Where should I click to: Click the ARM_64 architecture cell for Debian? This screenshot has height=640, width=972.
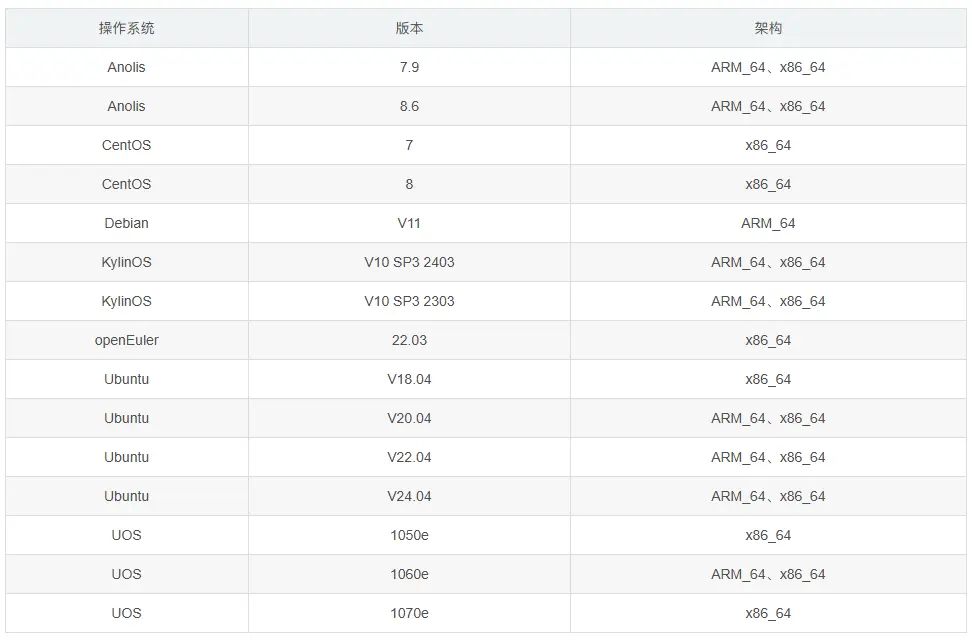click(x=768, y=223)
